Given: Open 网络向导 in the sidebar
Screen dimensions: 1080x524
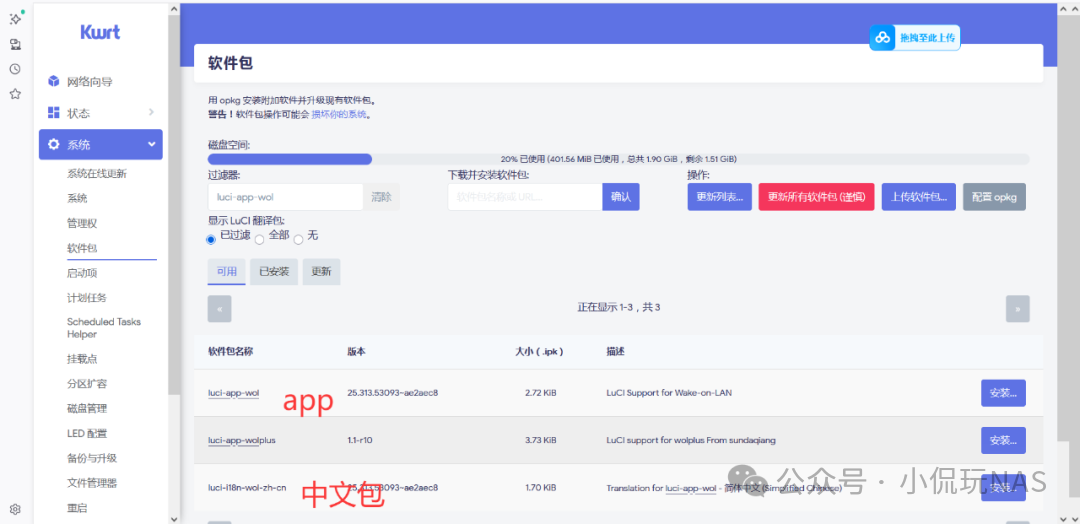Looking at the screenshot, I should [90, 82].
